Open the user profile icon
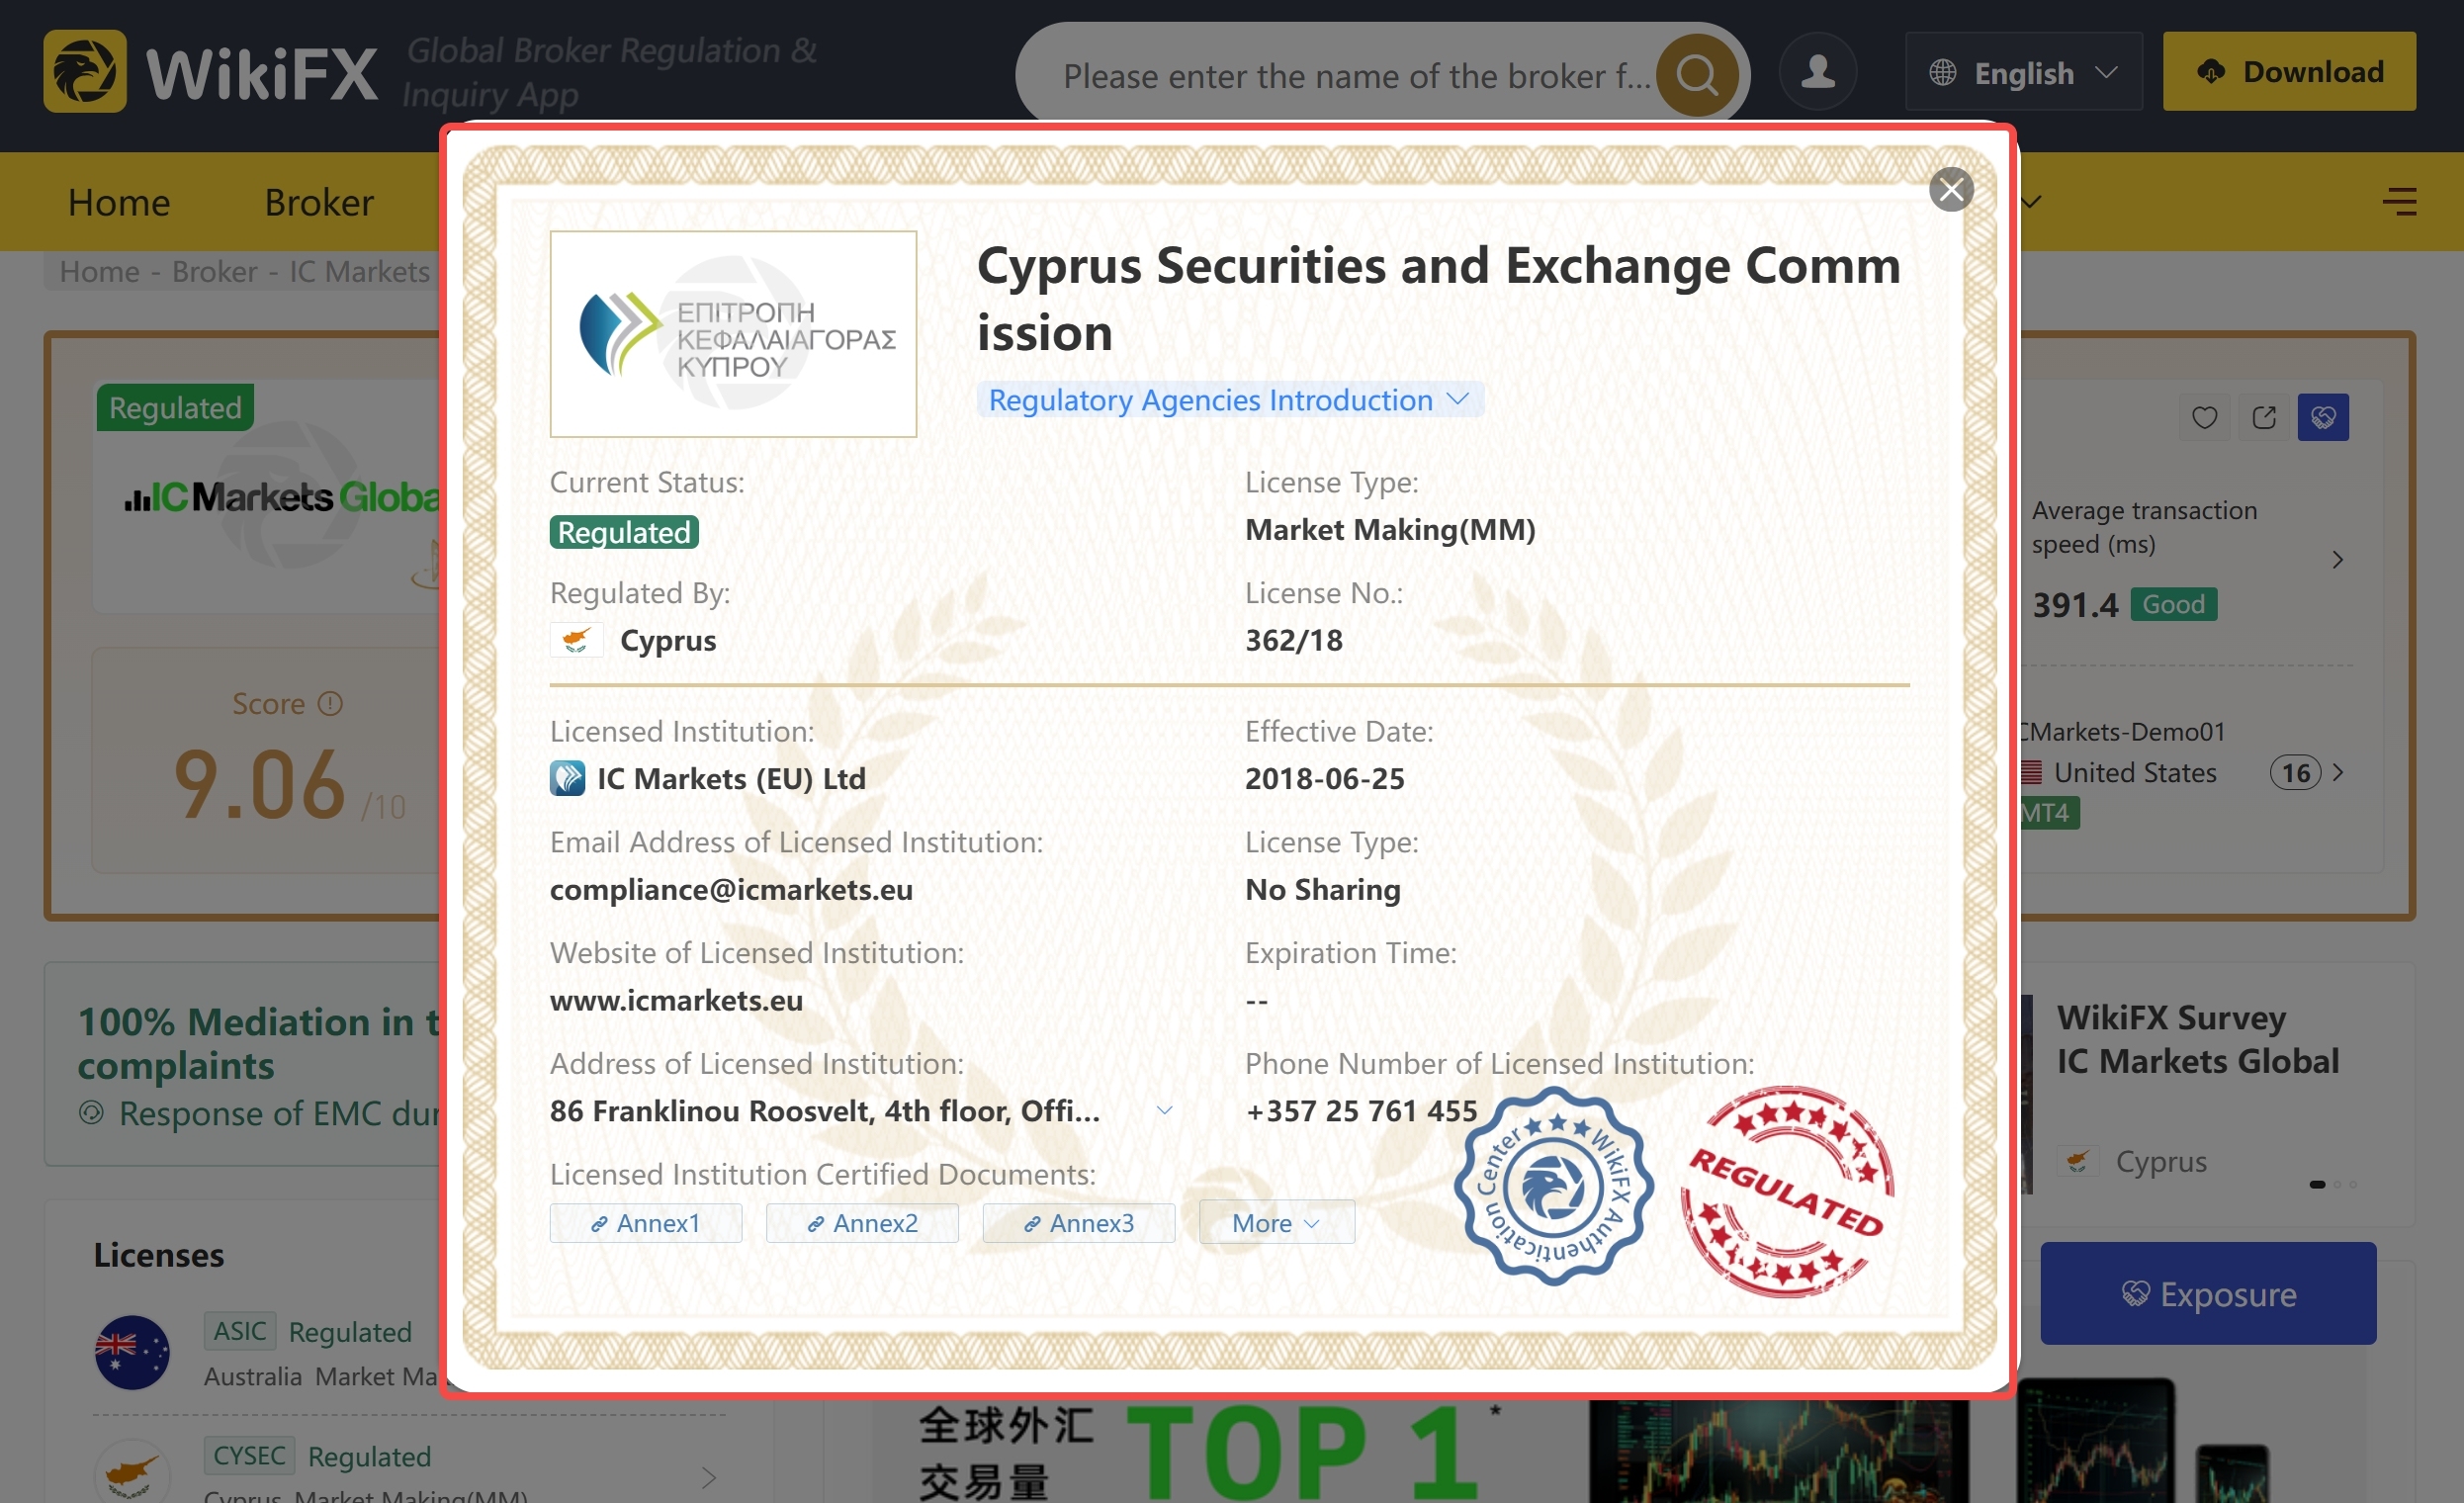2464x1503 pixels. point(1817,71)
